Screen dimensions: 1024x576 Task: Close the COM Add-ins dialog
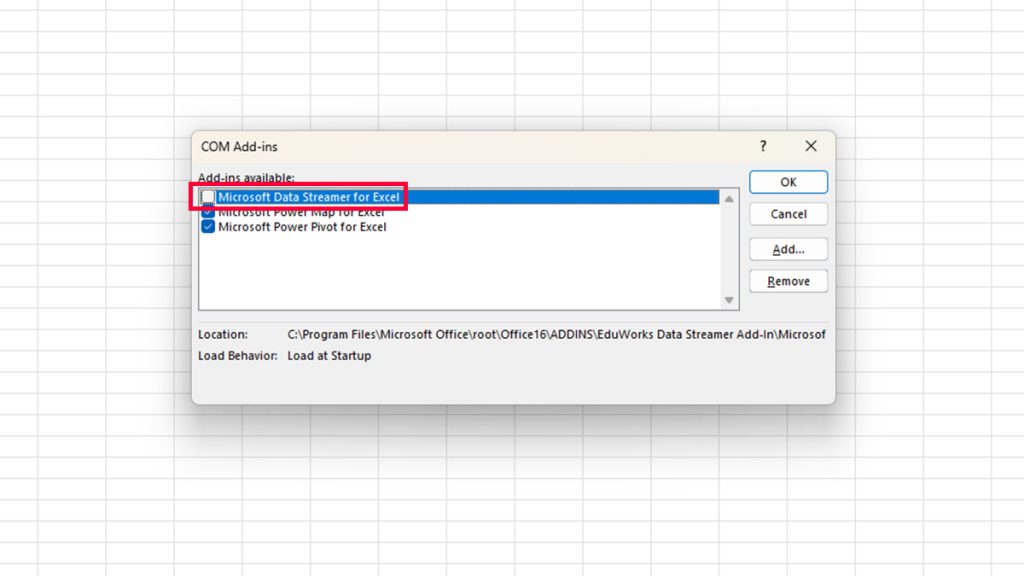pos(810,146)
